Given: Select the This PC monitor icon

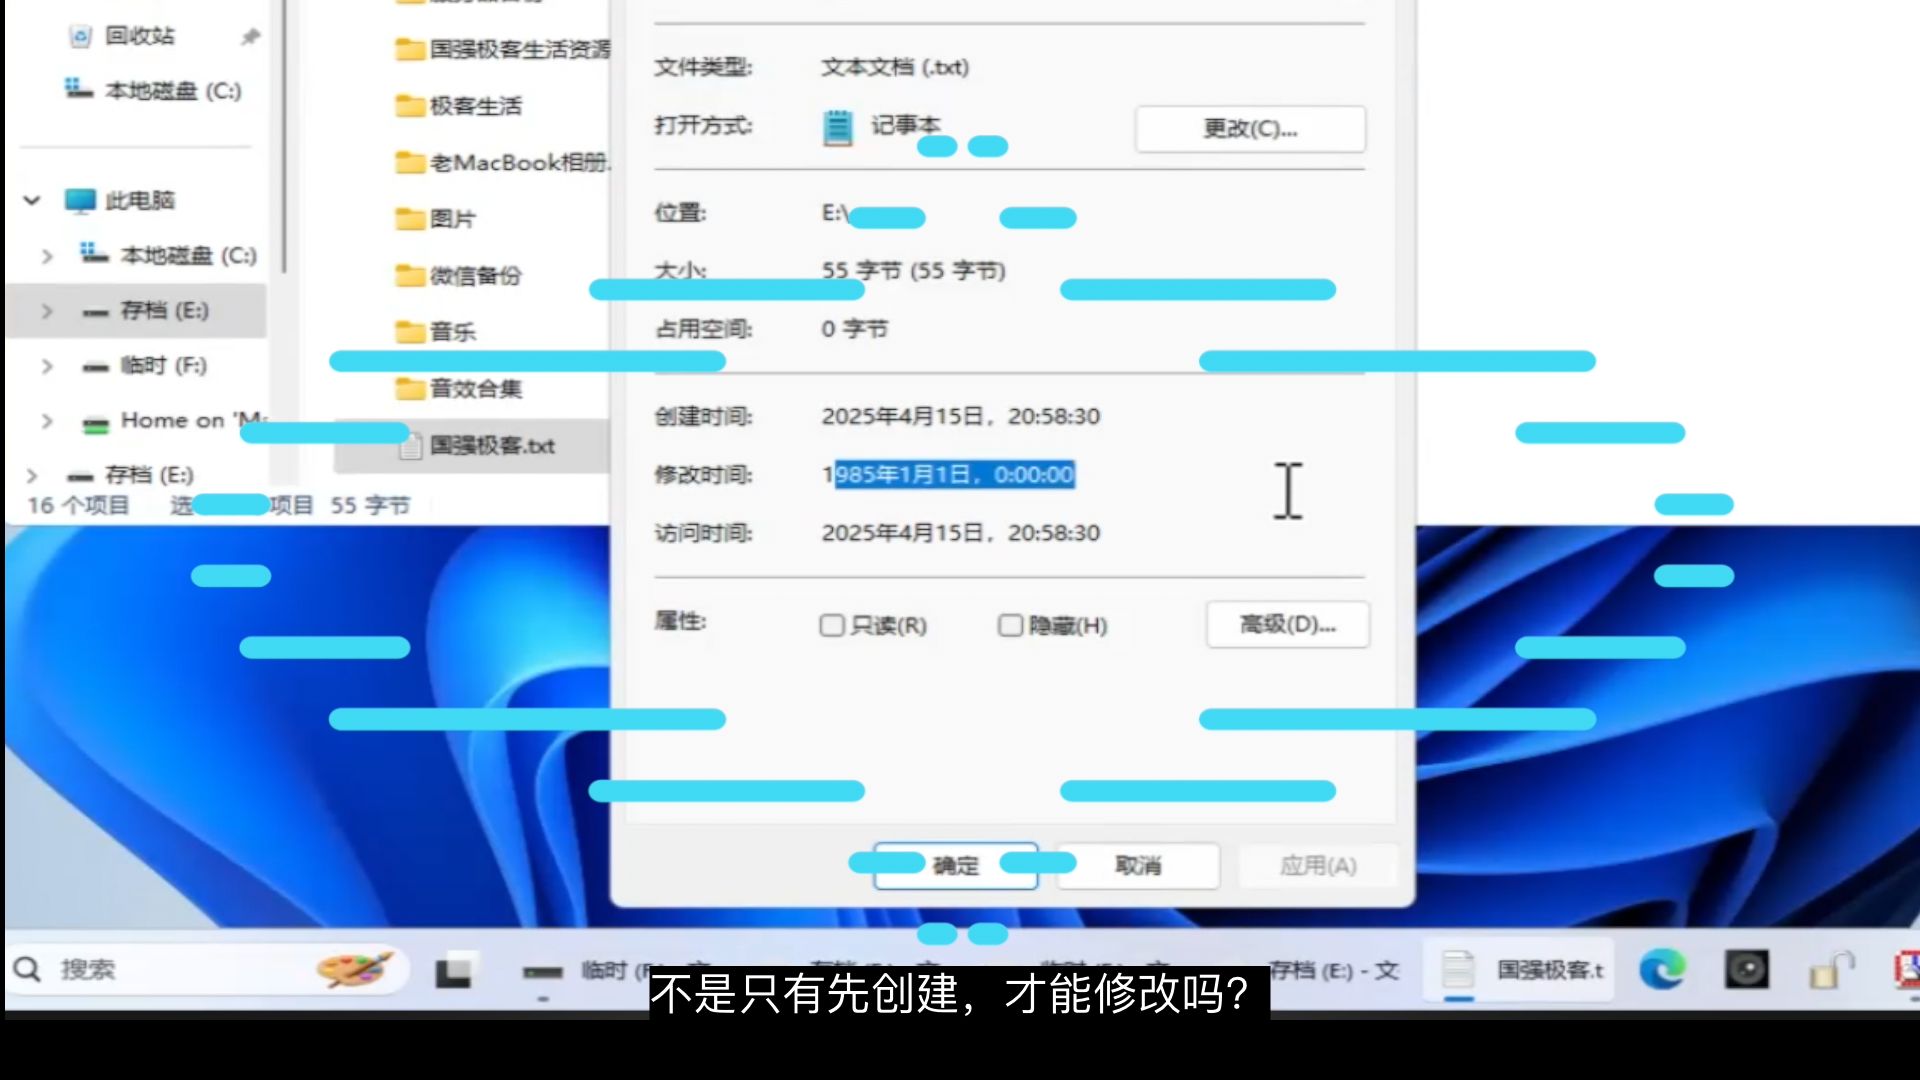Looking at the screenshot, I should coord(80,200).
